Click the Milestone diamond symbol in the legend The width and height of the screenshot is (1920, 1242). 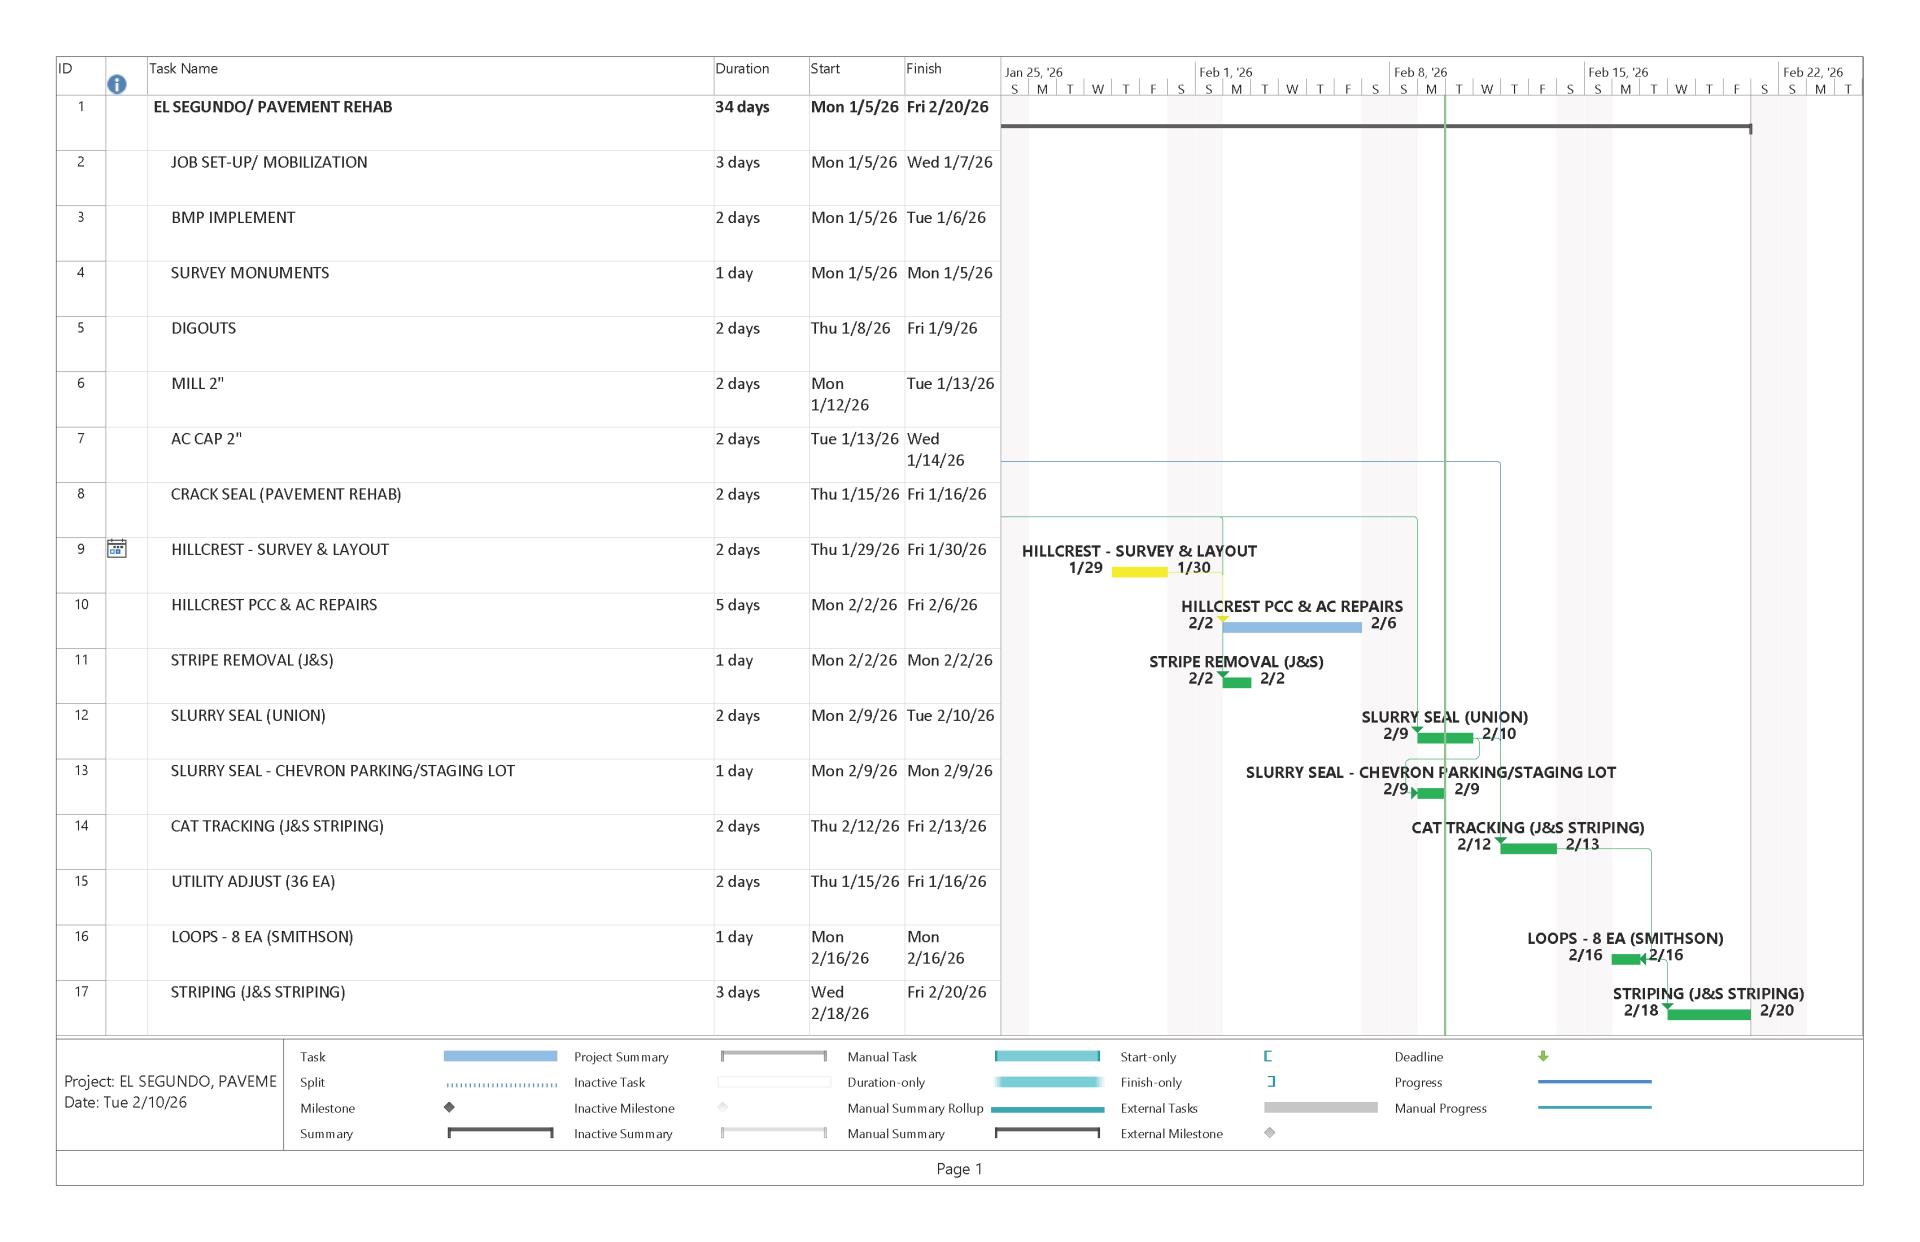[x=450, y=1108]
